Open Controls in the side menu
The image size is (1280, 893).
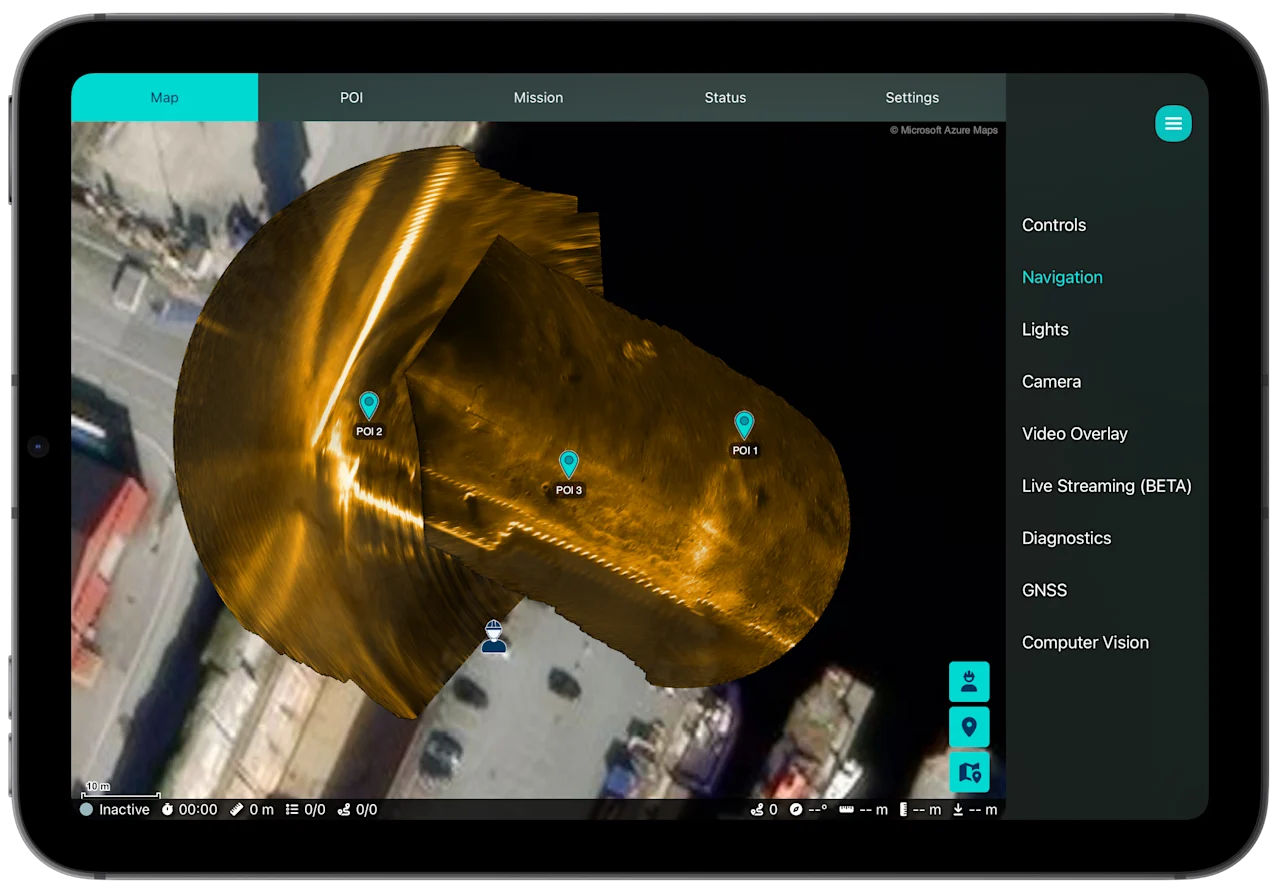point(1054,225)
